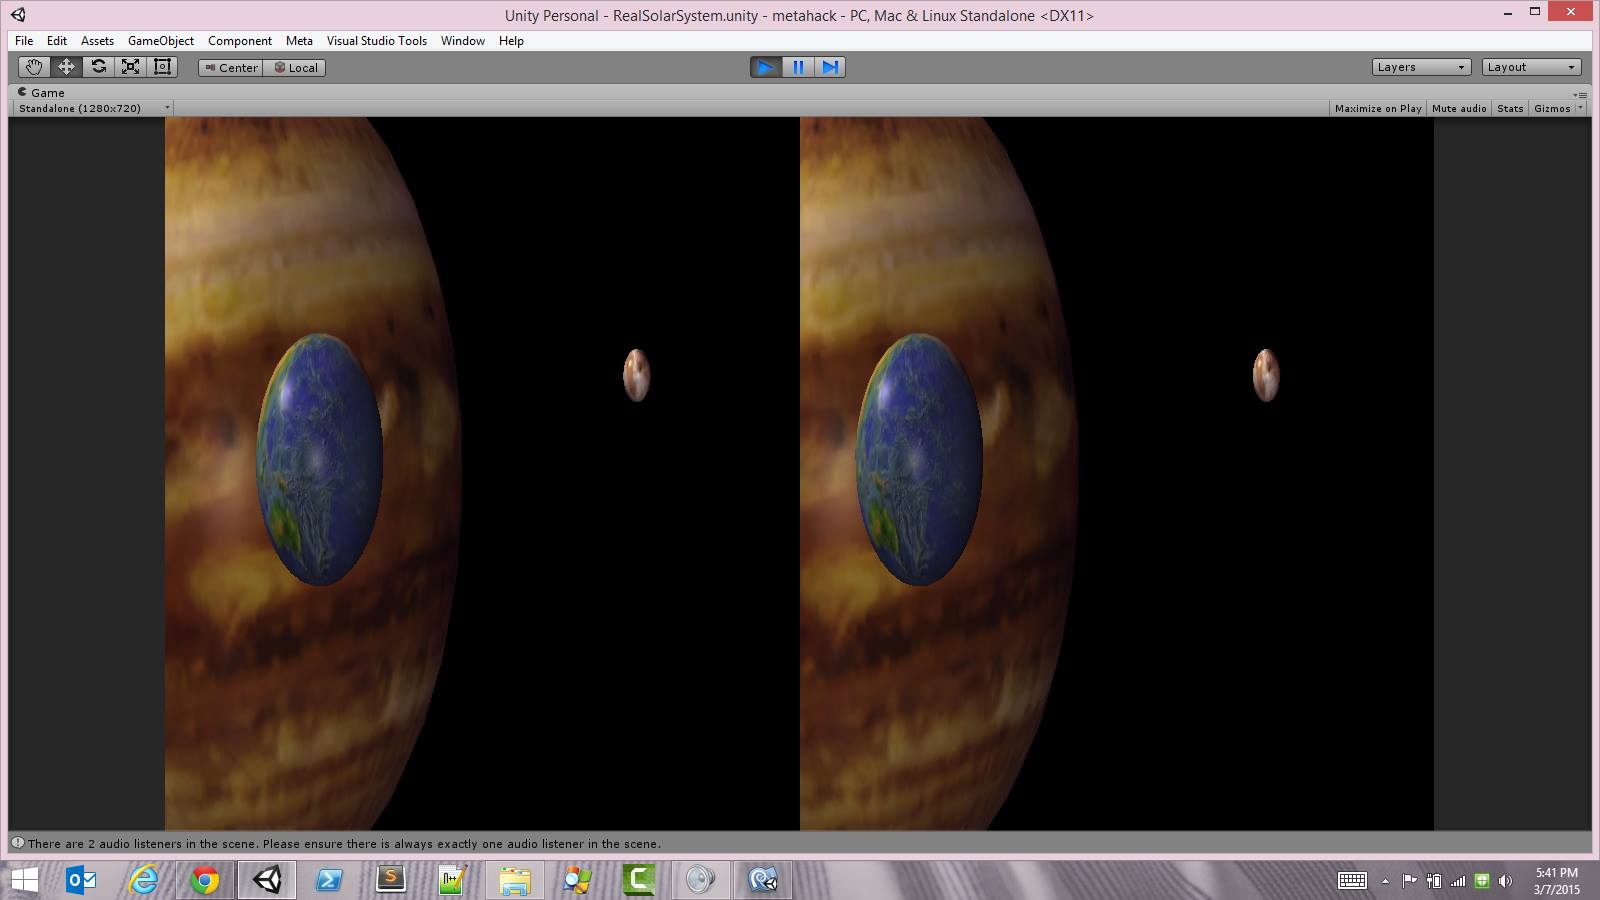Stop play mode with the Play button
This screenshot has height=900, width=1600.
[x=766, y=67]
